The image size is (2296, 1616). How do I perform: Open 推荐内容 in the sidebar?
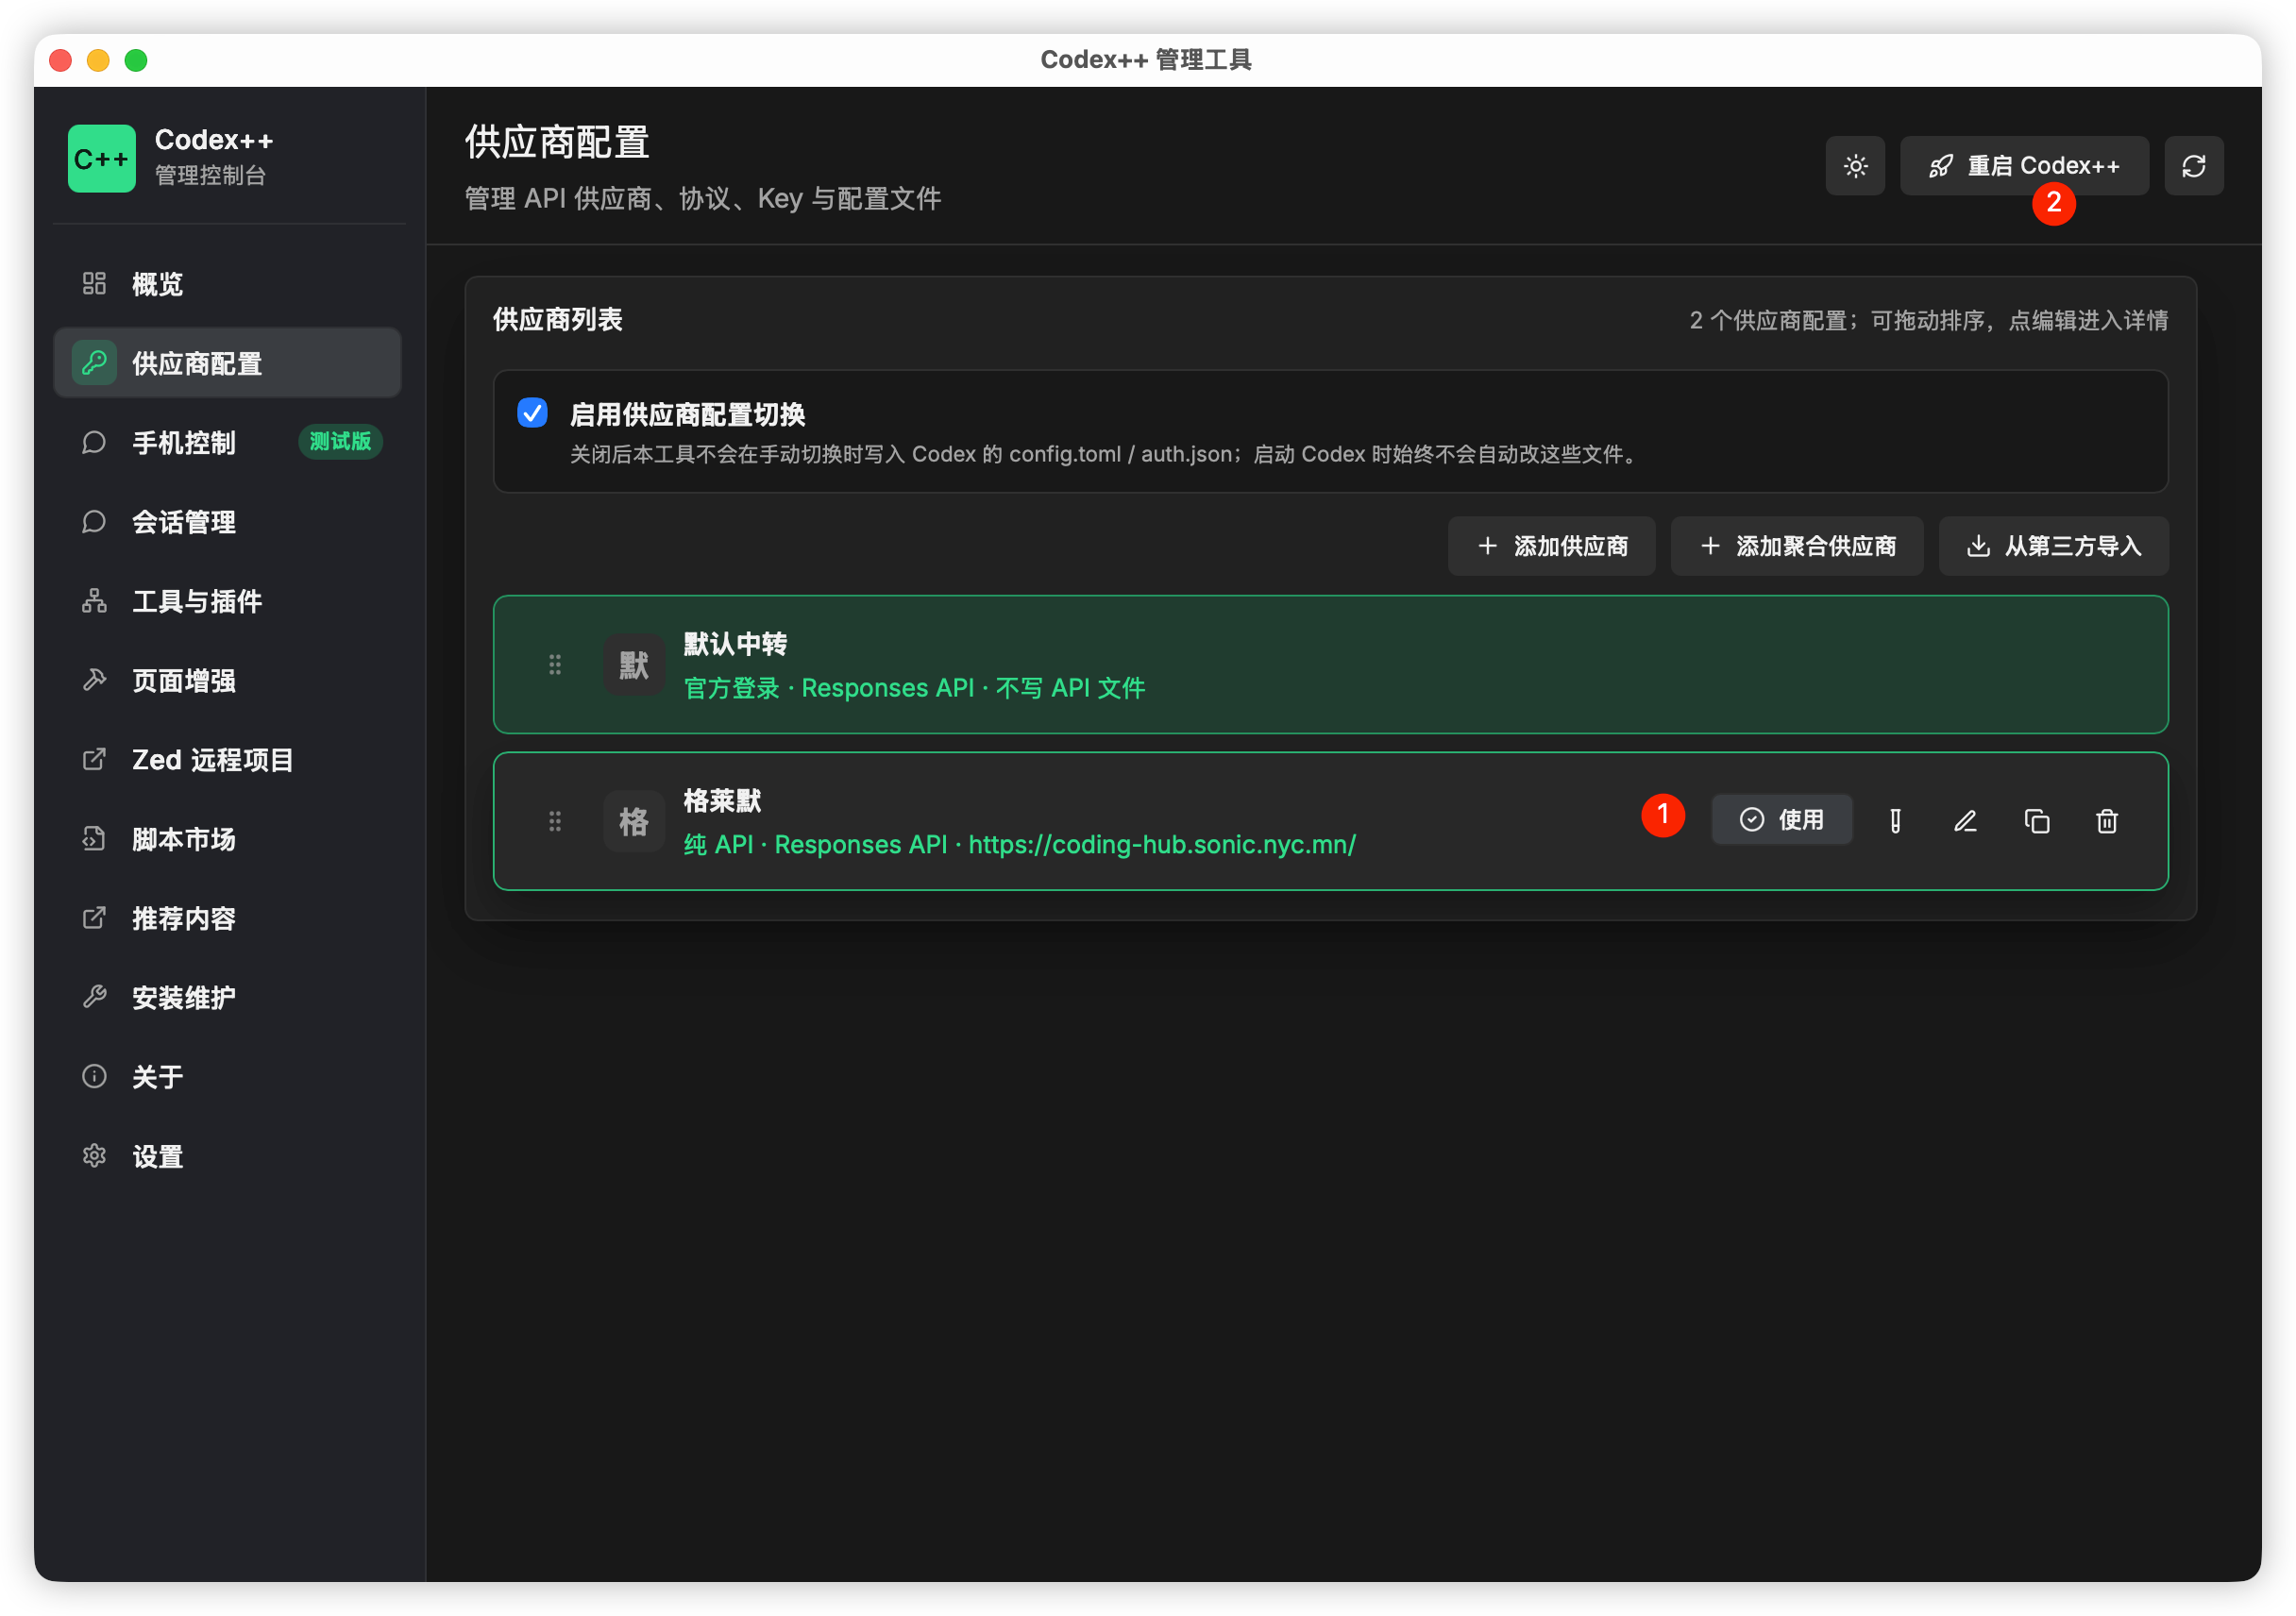(x=228, y=918)
